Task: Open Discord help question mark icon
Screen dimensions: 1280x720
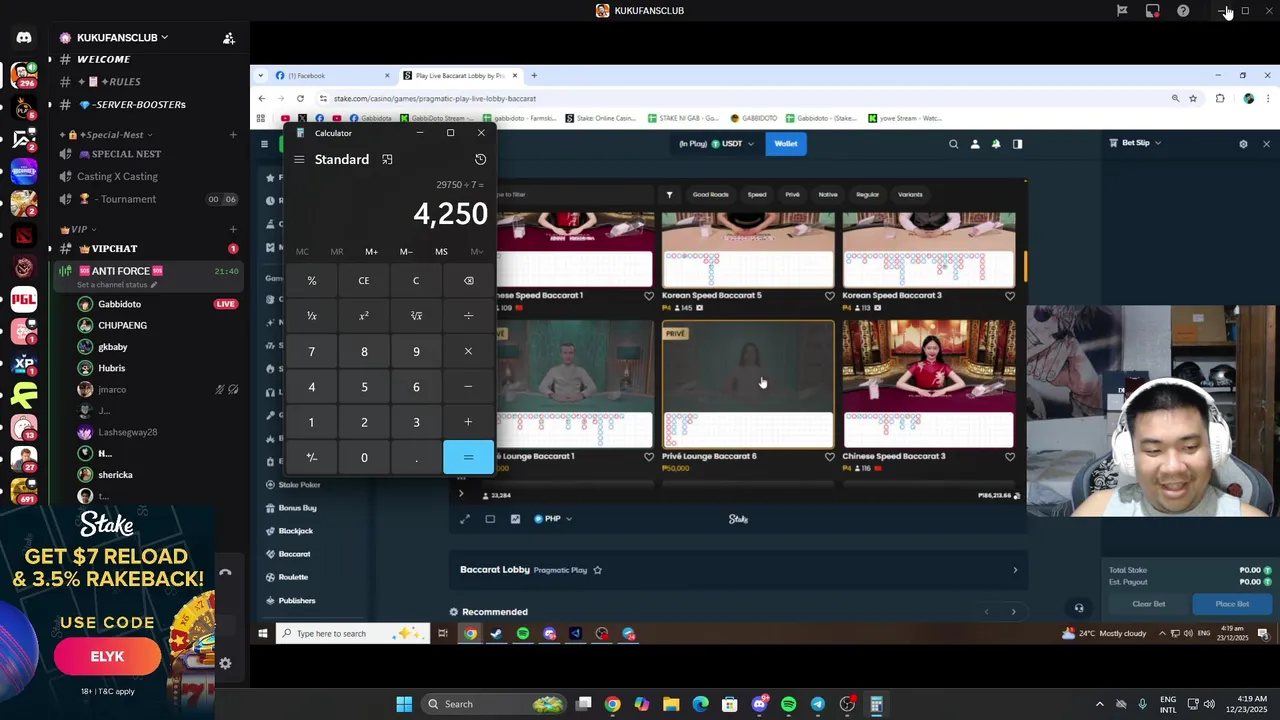Action: (1183, 11)
